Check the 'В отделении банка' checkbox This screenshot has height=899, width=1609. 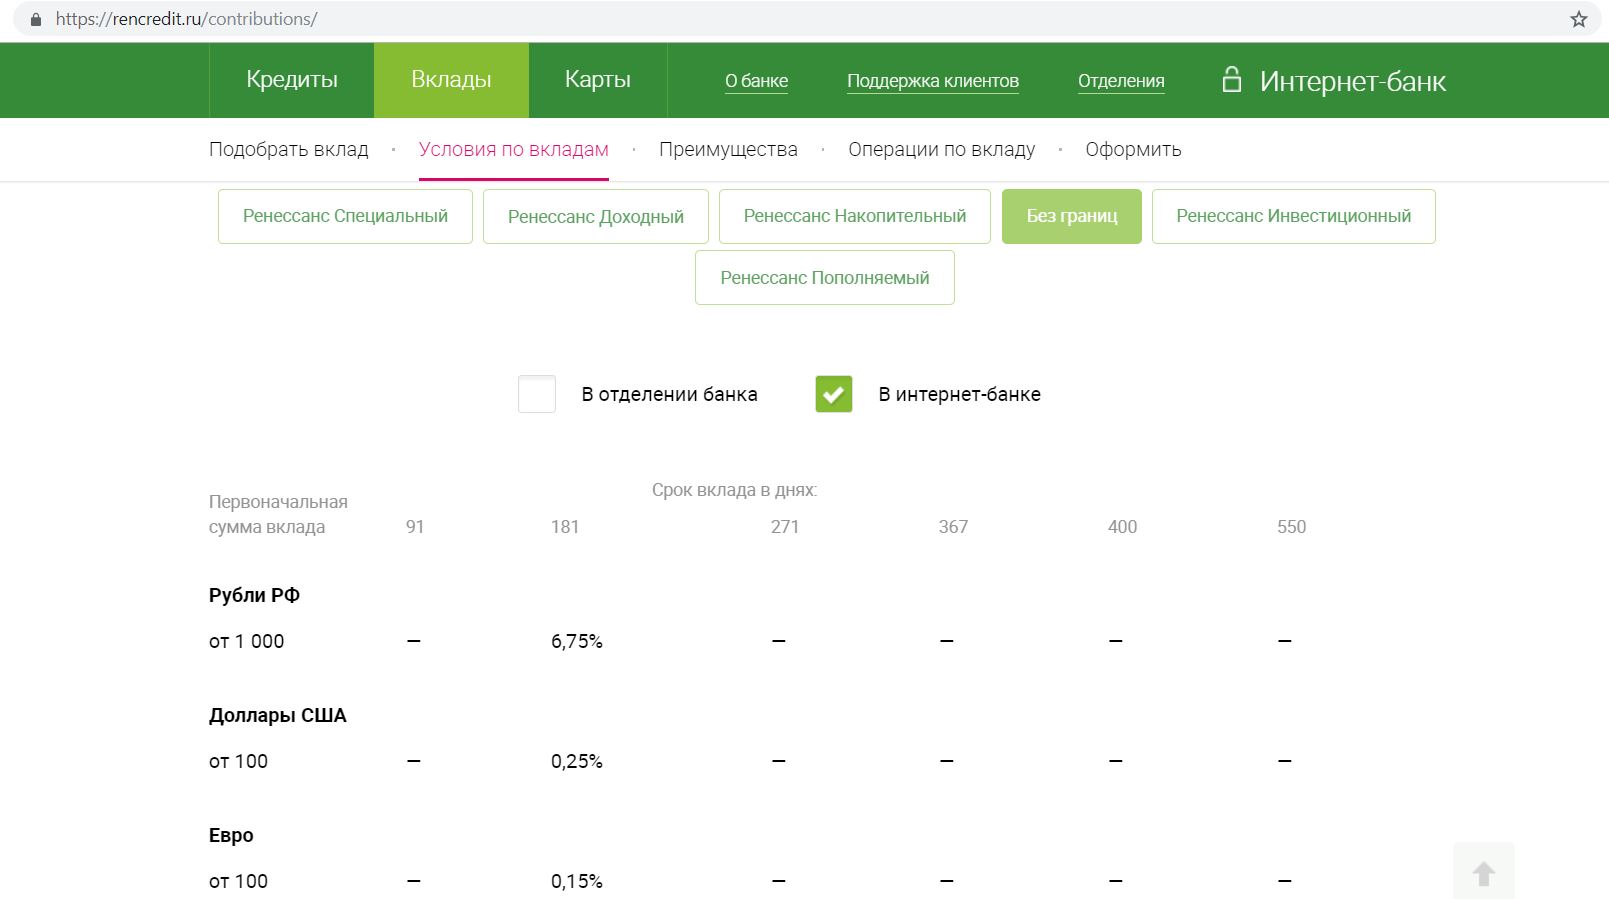pos(537,394)
